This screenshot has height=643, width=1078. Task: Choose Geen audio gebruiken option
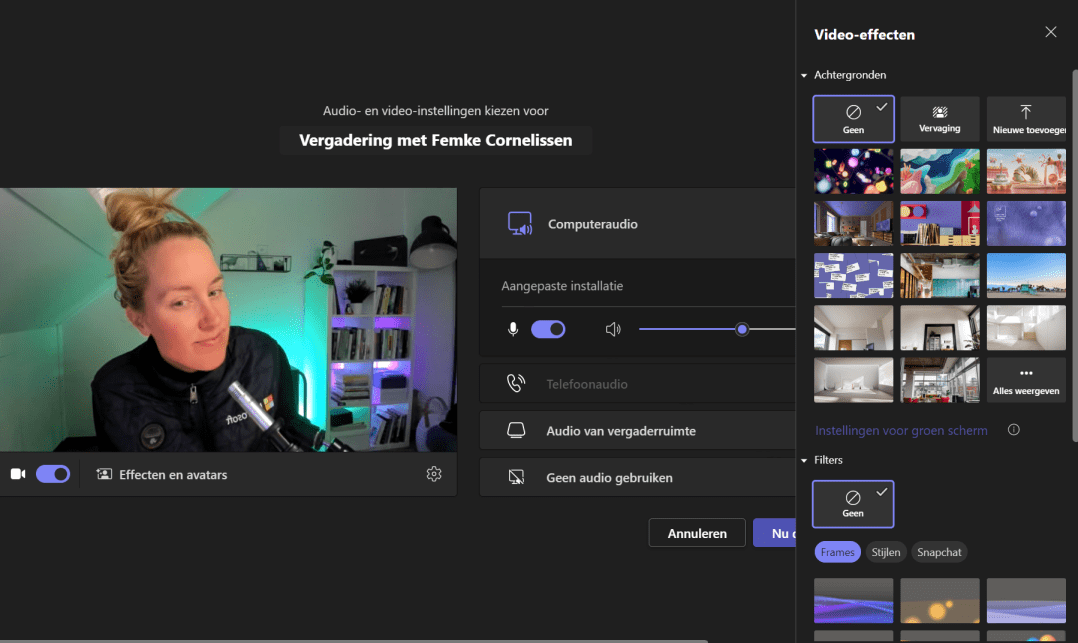coord(608,478)
